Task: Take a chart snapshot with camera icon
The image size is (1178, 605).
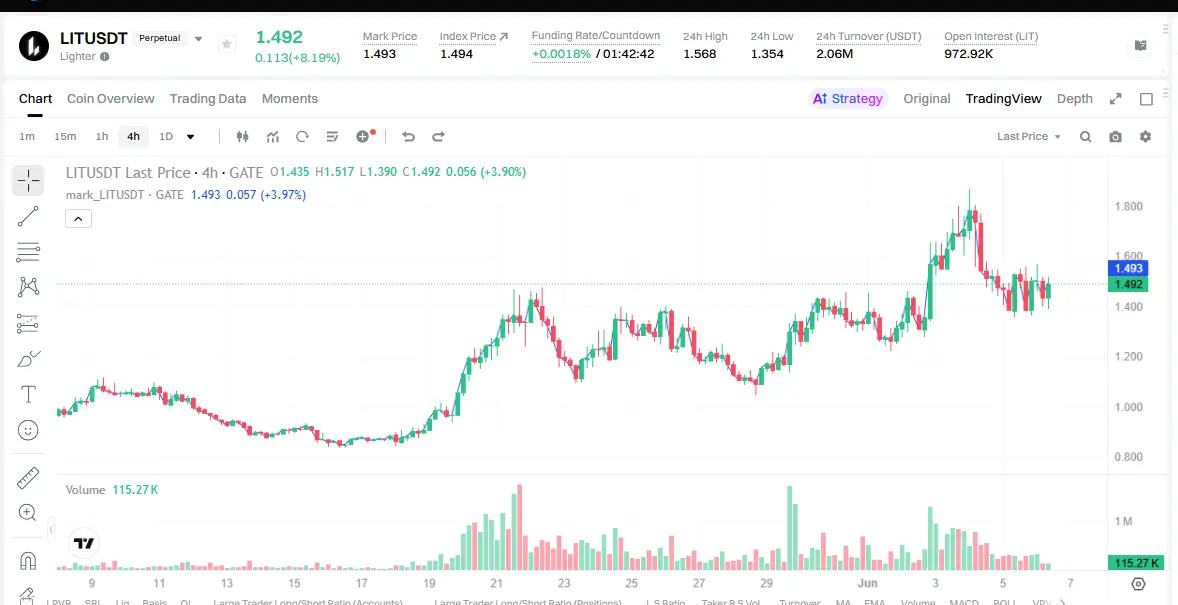Action: pyautogui.click(x=1116, y=136)
